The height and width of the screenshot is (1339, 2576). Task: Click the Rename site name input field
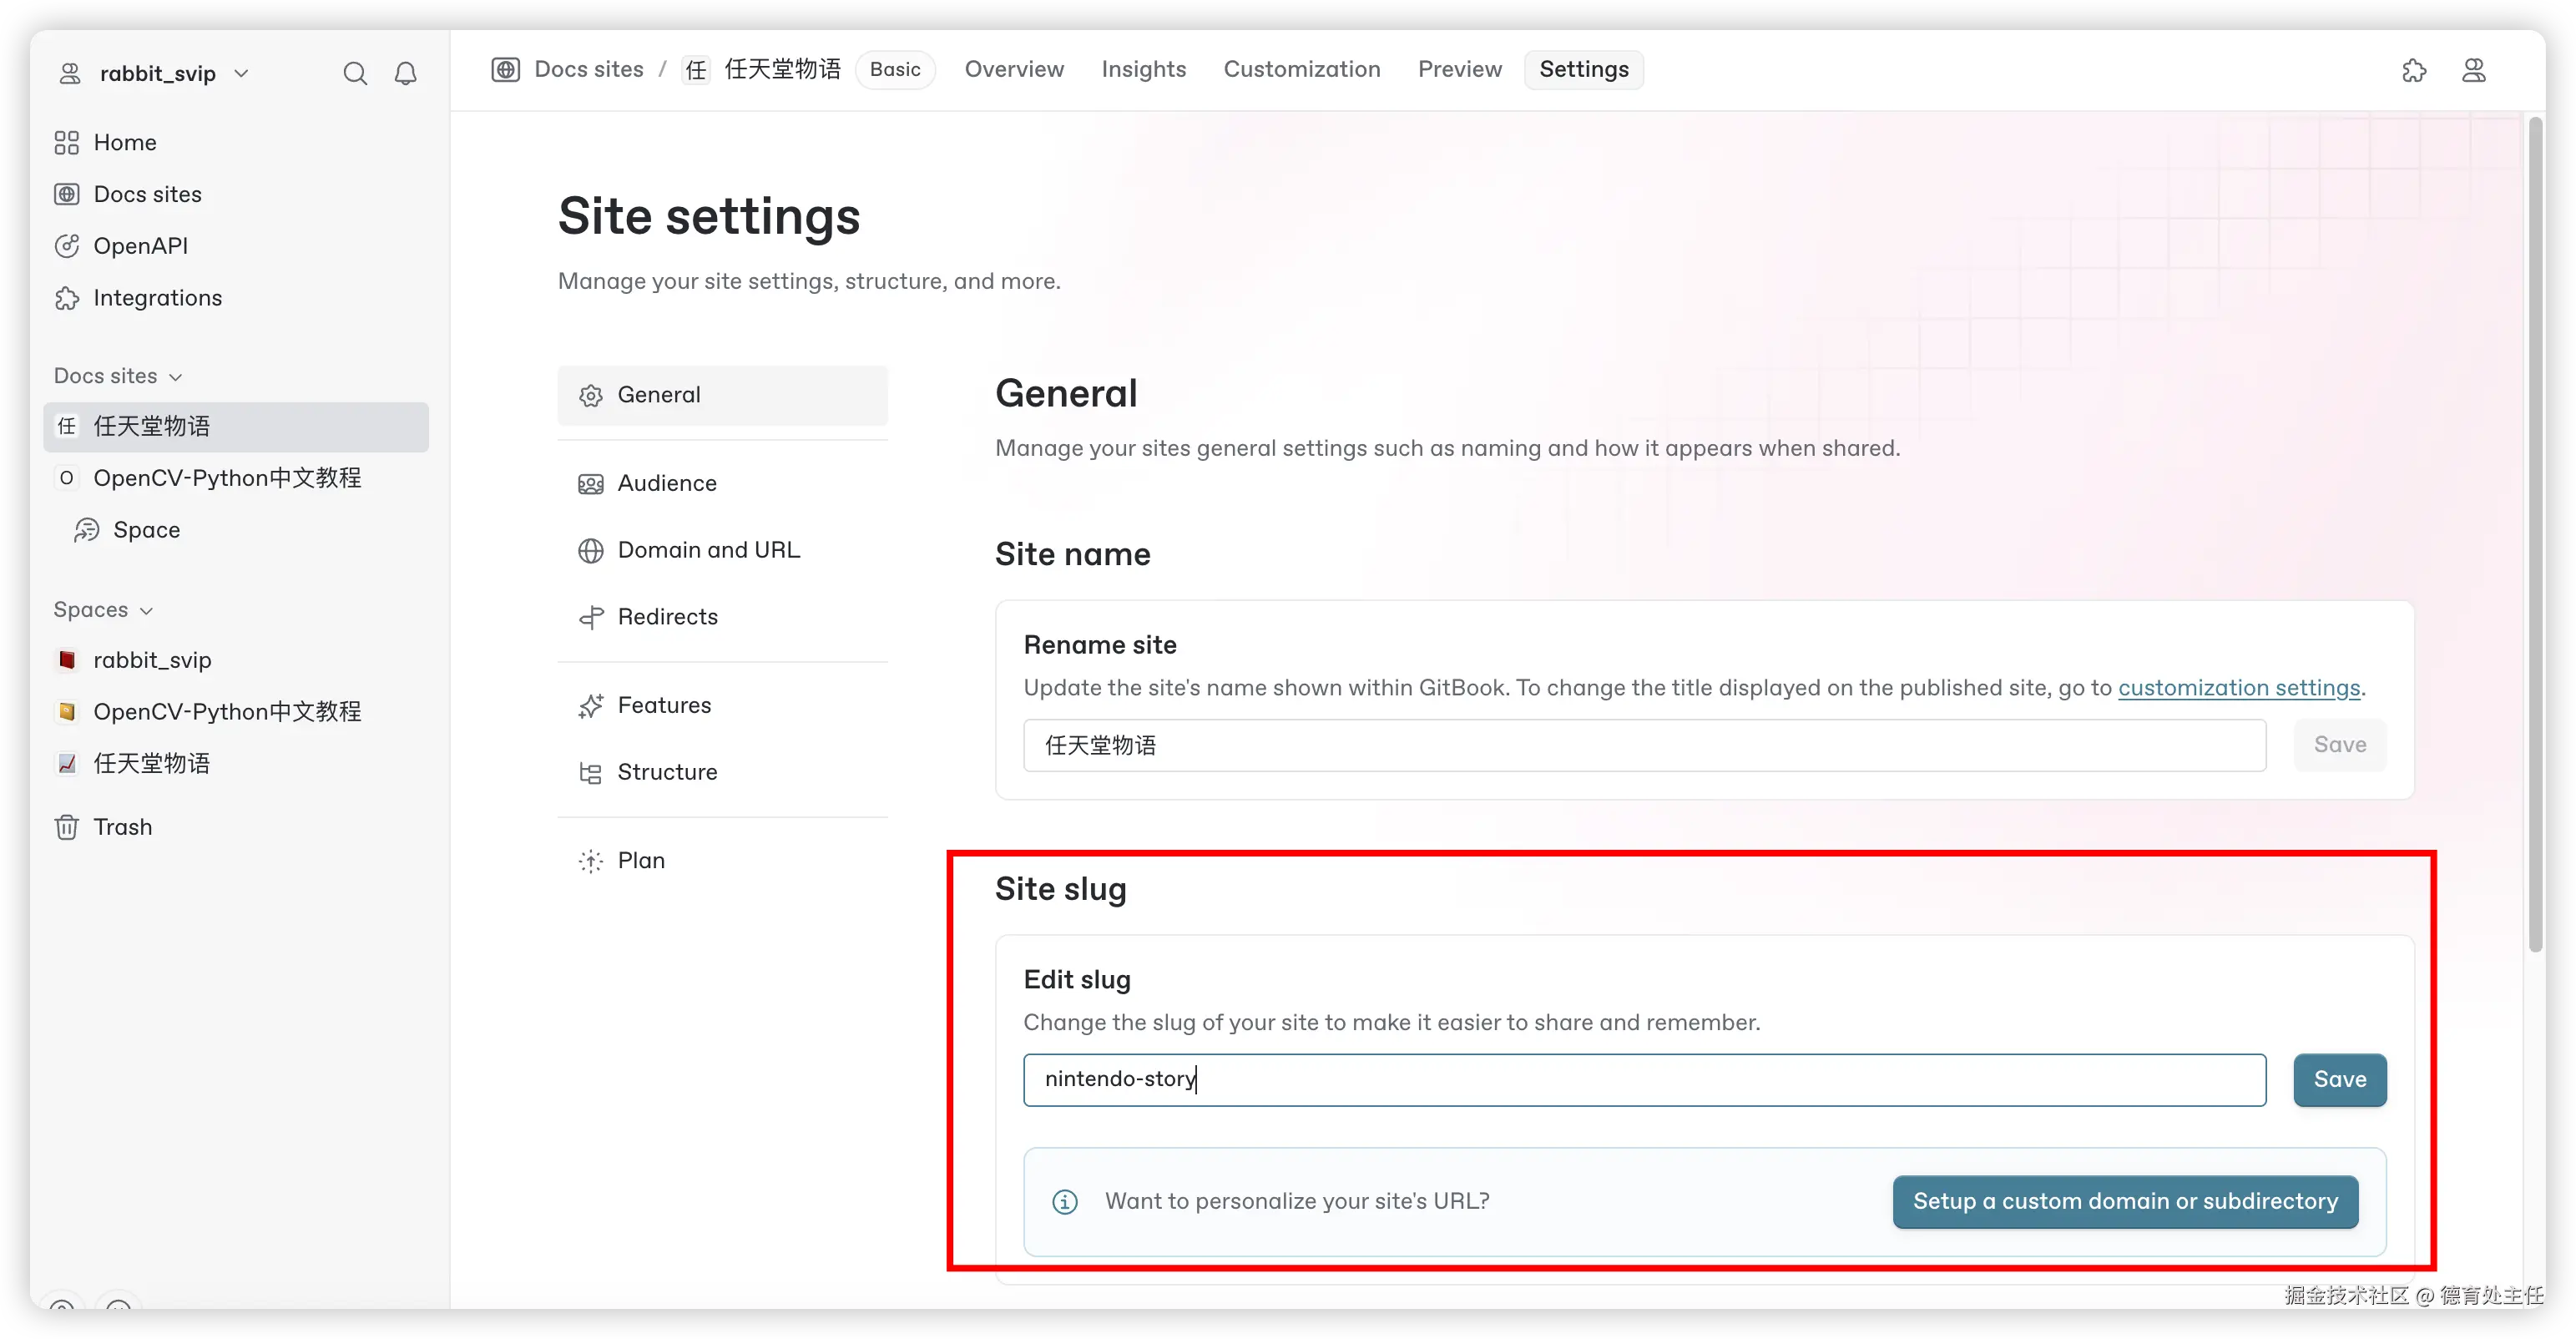pyautogui.click(x=1643, y=745)
